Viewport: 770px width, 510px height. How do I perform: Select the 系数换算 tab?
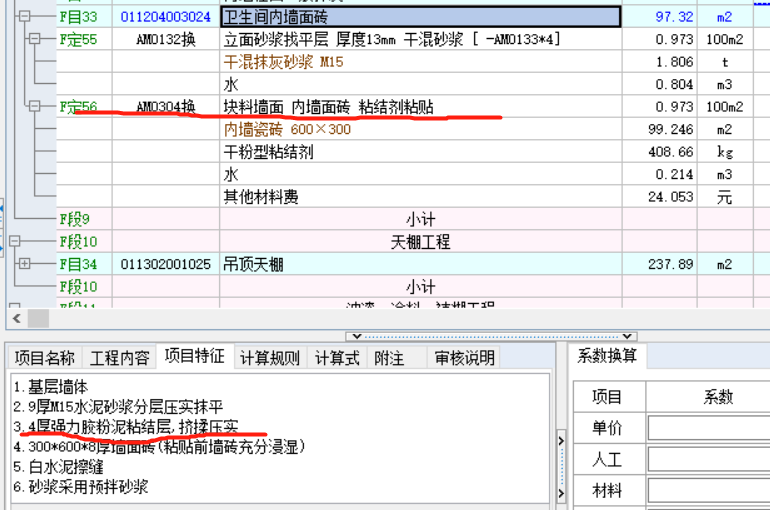[x=607, y=356]
